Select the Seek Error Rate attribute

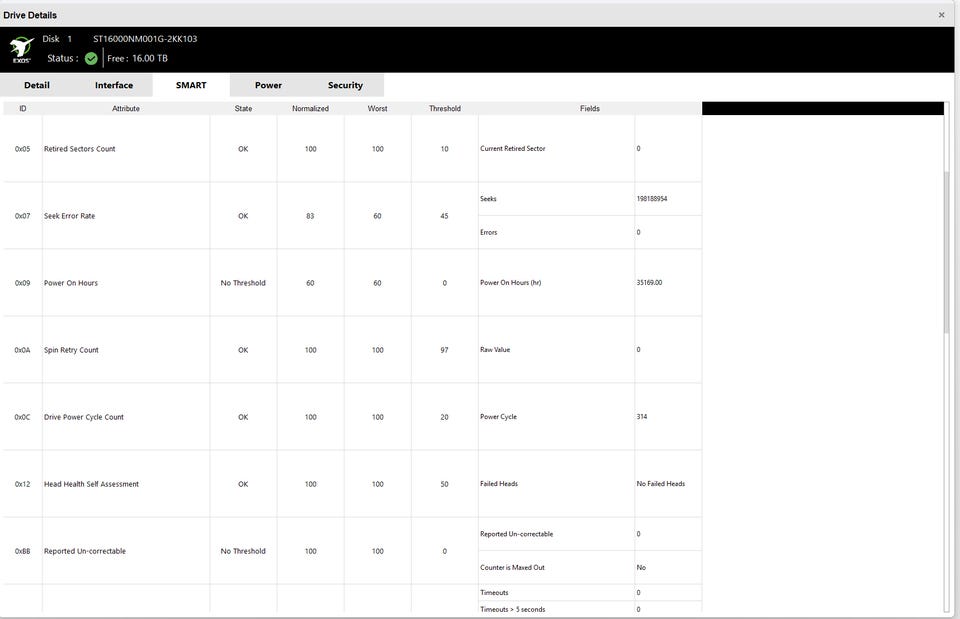click(x=69, y=216)
